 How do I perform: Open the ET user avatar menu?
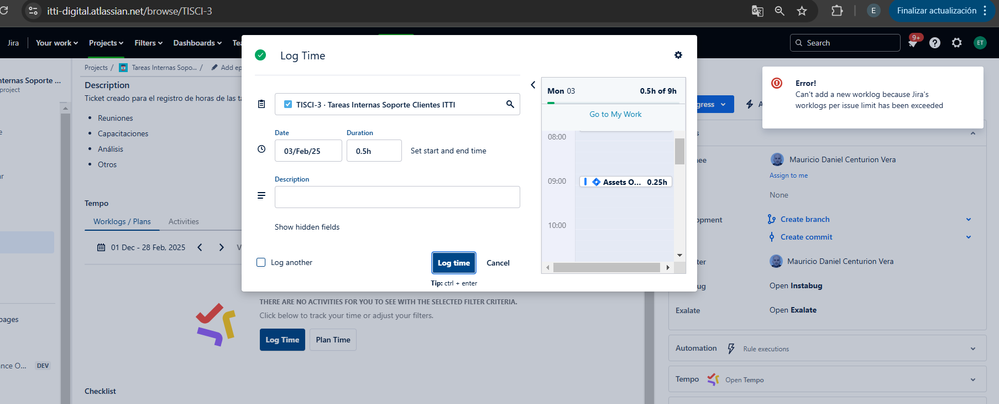tap(979, 43)
